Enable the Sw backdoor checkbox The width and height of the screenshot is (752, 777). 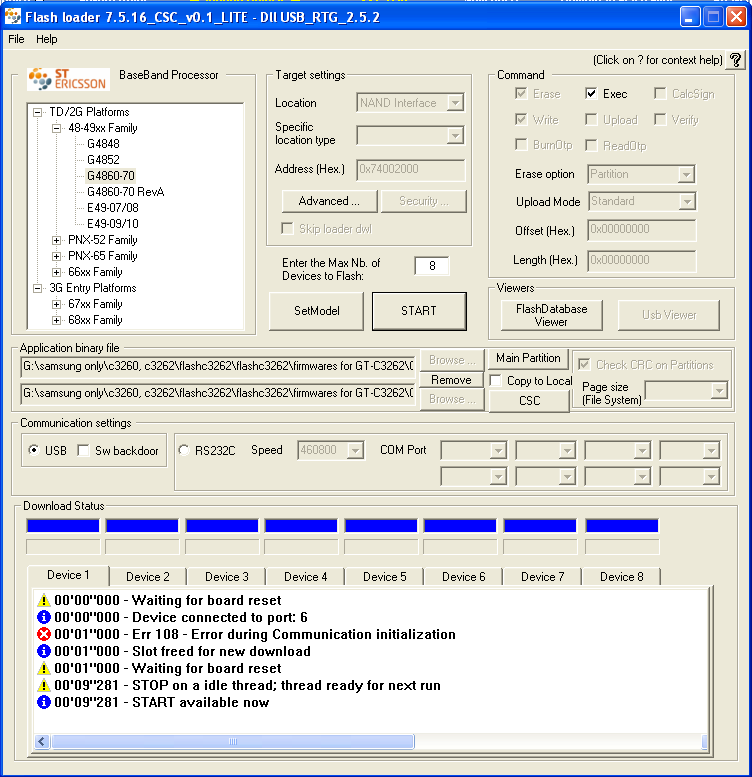(83, 450)
